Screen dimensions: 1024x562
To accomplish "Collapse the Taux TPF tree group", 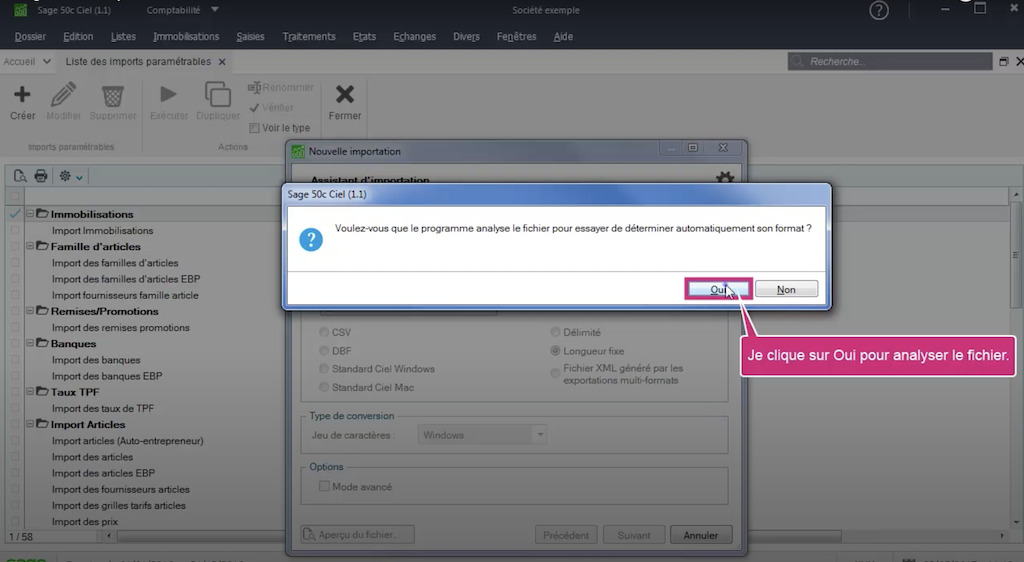I will click(x=30, y=392).
